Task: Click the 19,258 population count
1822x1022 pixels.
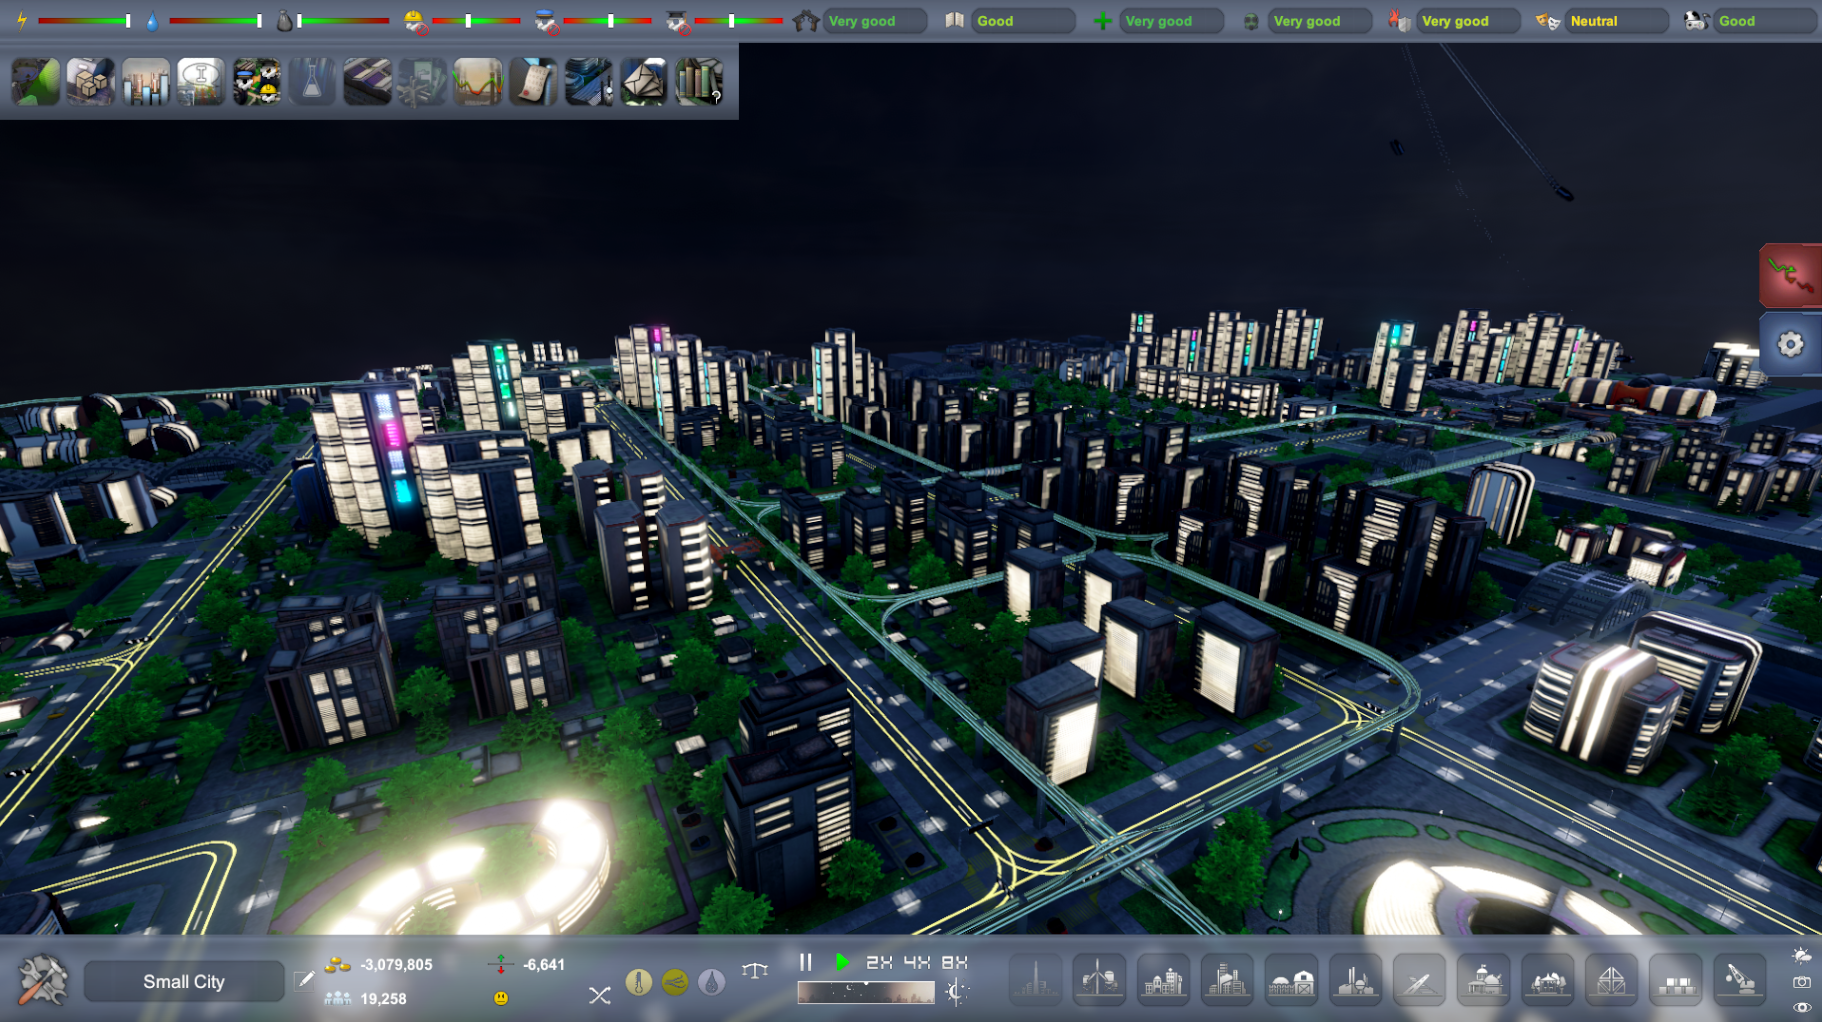Action: tap(383, 998)
